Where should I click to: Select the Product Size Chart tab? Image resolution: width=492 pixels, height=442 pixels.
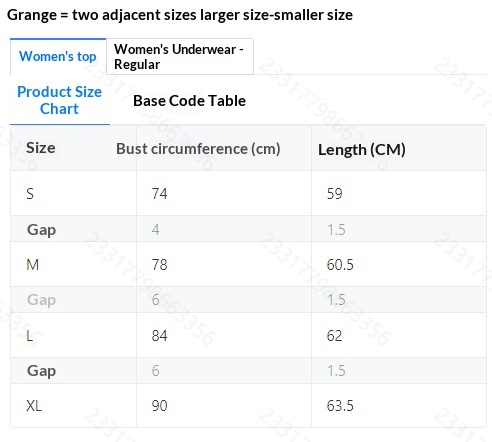coord(60,100)
